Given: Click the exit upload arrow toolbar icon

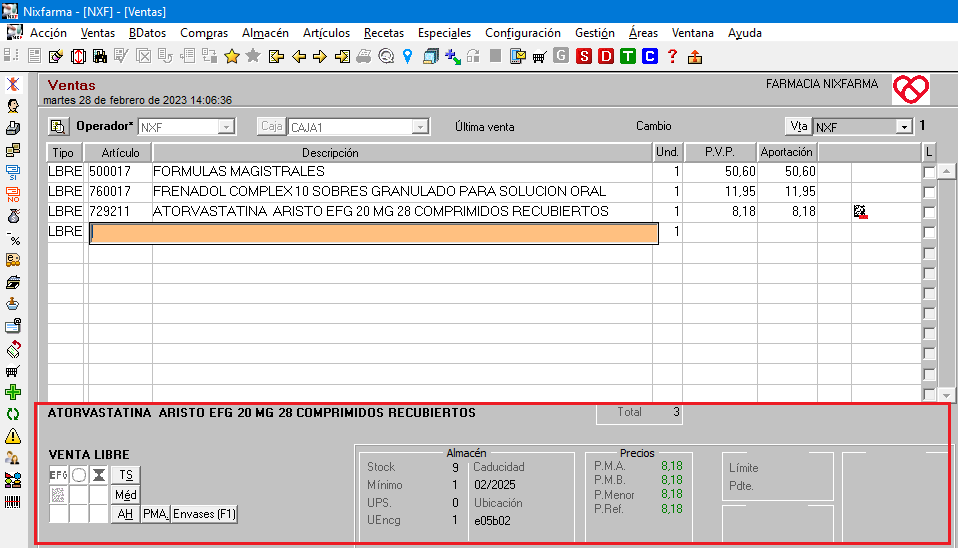Looking at the screenshot, I should click(695, 57).
